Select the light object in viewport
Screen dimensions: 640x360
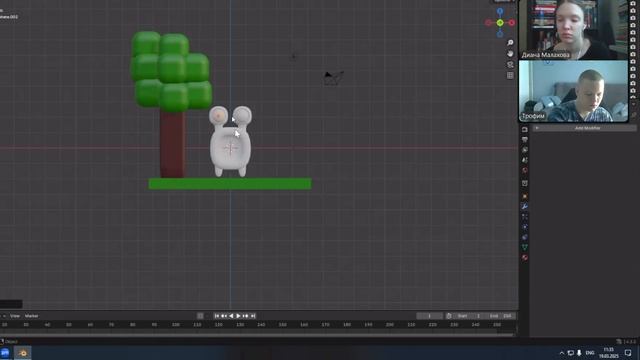pyautogui.click(x=293, y=57)
